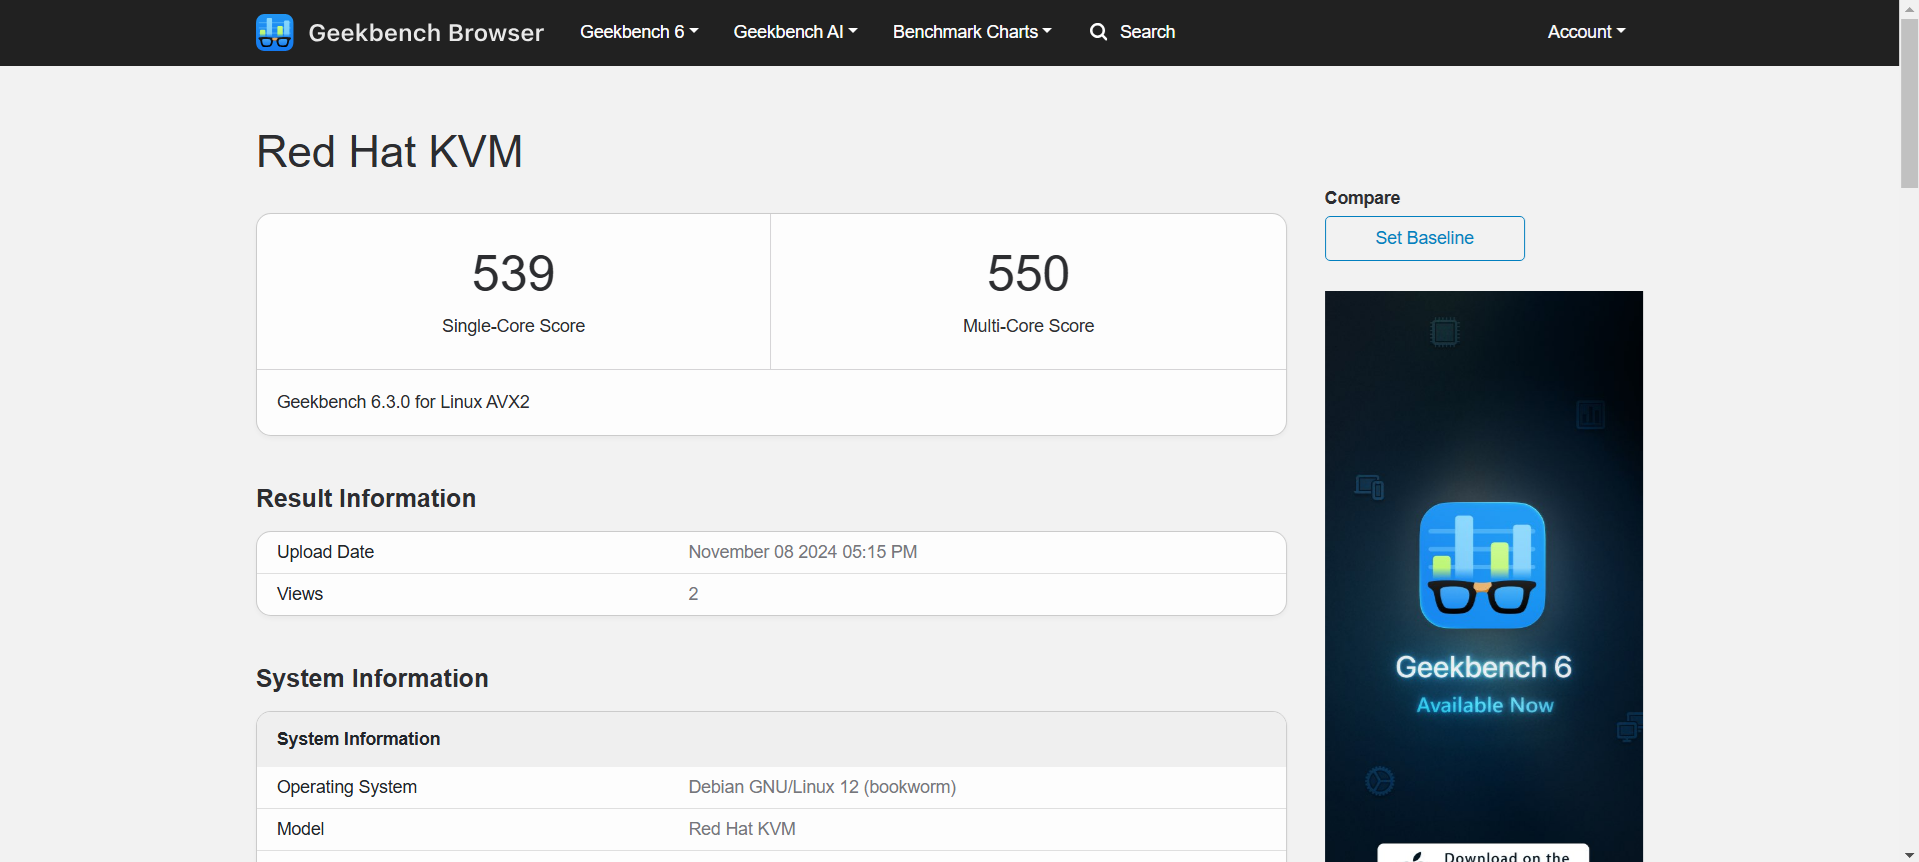This screenshot has height=862, width=1919.
Task: Click the Views row label
Action: click(300, 594)
